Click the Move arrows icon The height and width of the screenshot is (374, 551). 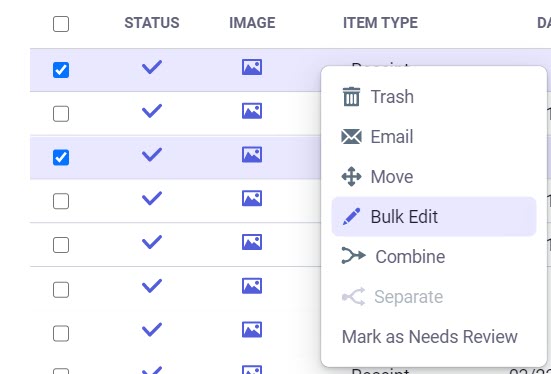(x=351, y=176)
